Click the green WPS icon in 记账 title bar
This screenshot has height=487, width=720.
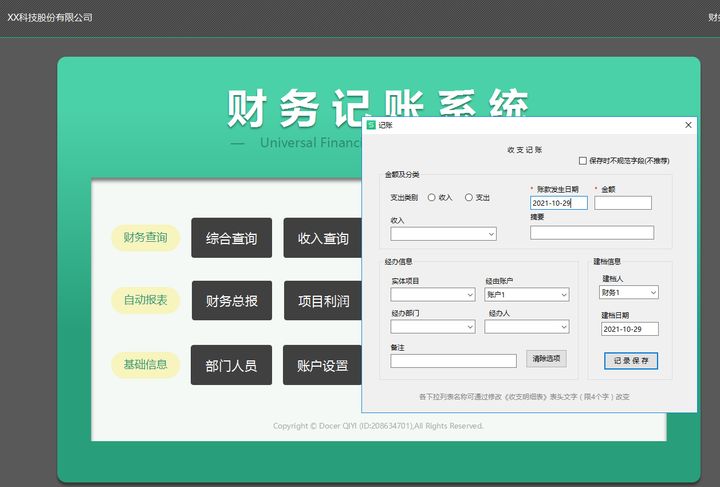click(371, 125)
